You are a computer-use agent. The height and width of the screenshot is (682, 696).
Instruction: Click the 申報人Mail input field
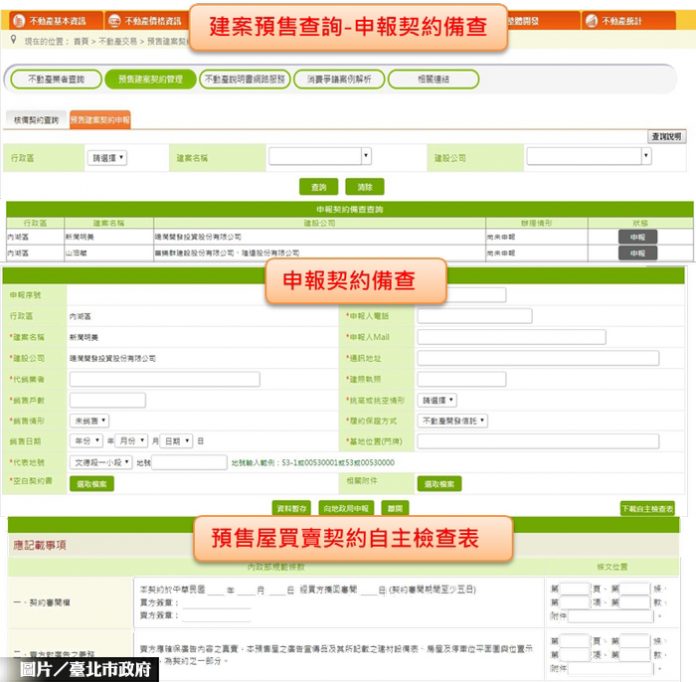(x=511, y=337)
